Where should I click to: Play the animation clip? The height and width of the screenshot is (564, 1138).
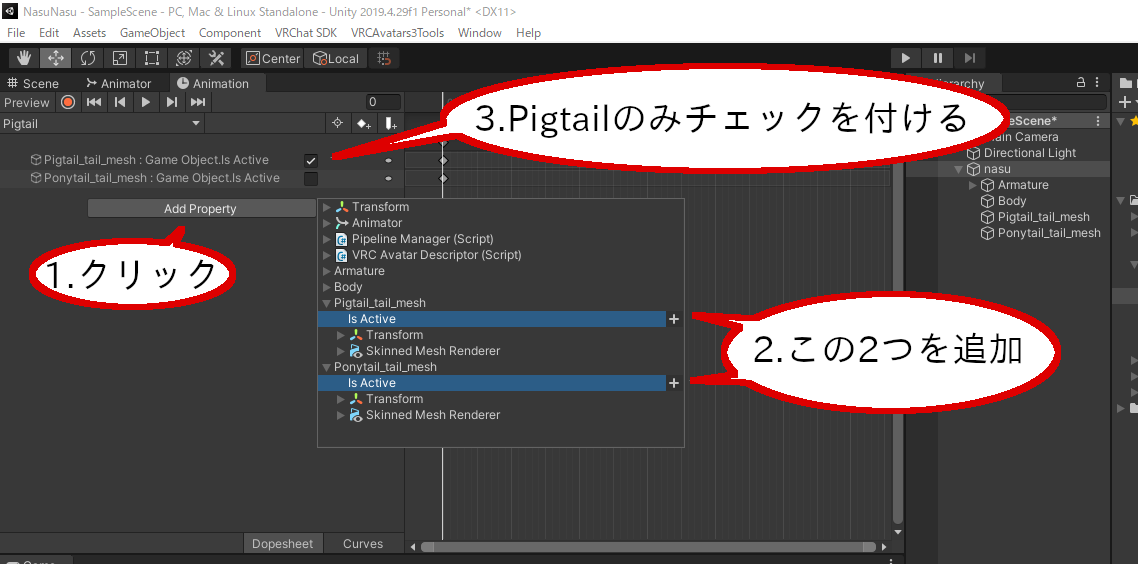(x=146, y=102)
